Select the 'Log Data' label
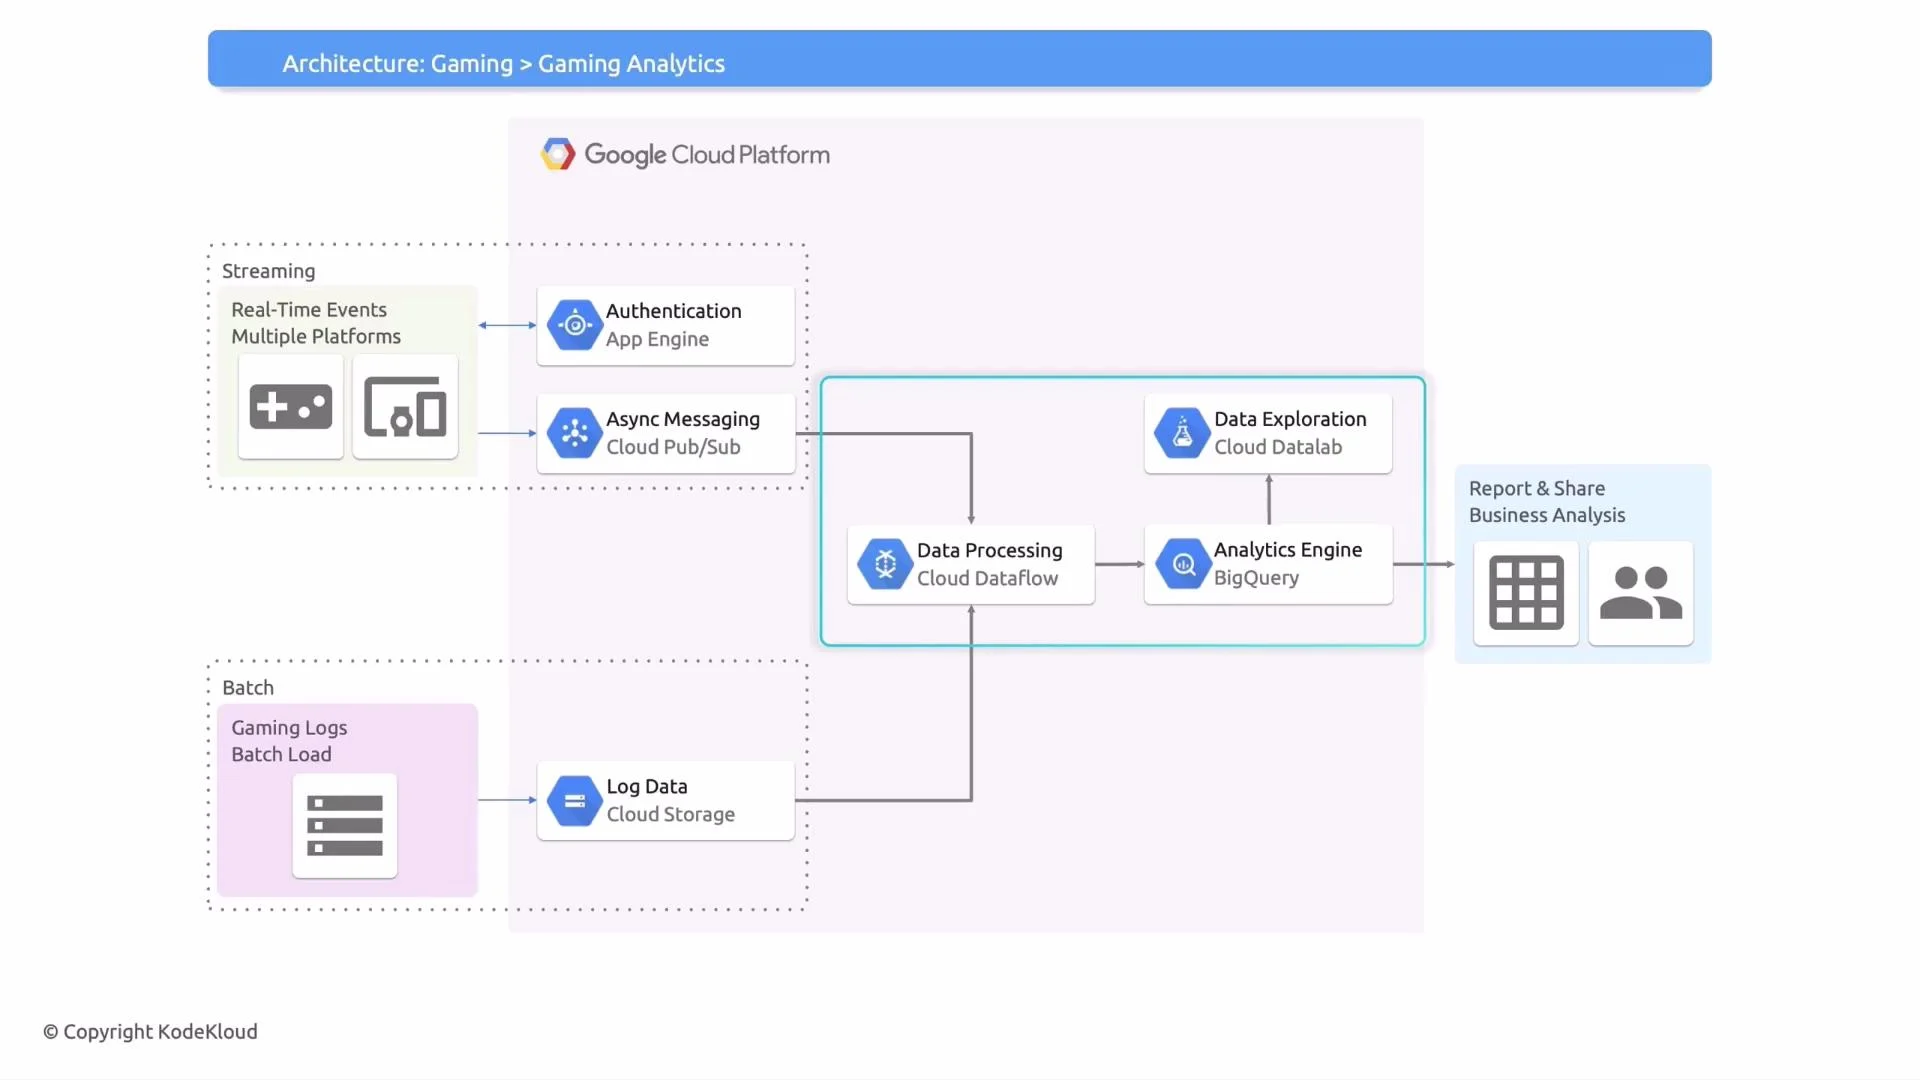Viewport: 1920px width, 1080px height. [x=647, y=786]
